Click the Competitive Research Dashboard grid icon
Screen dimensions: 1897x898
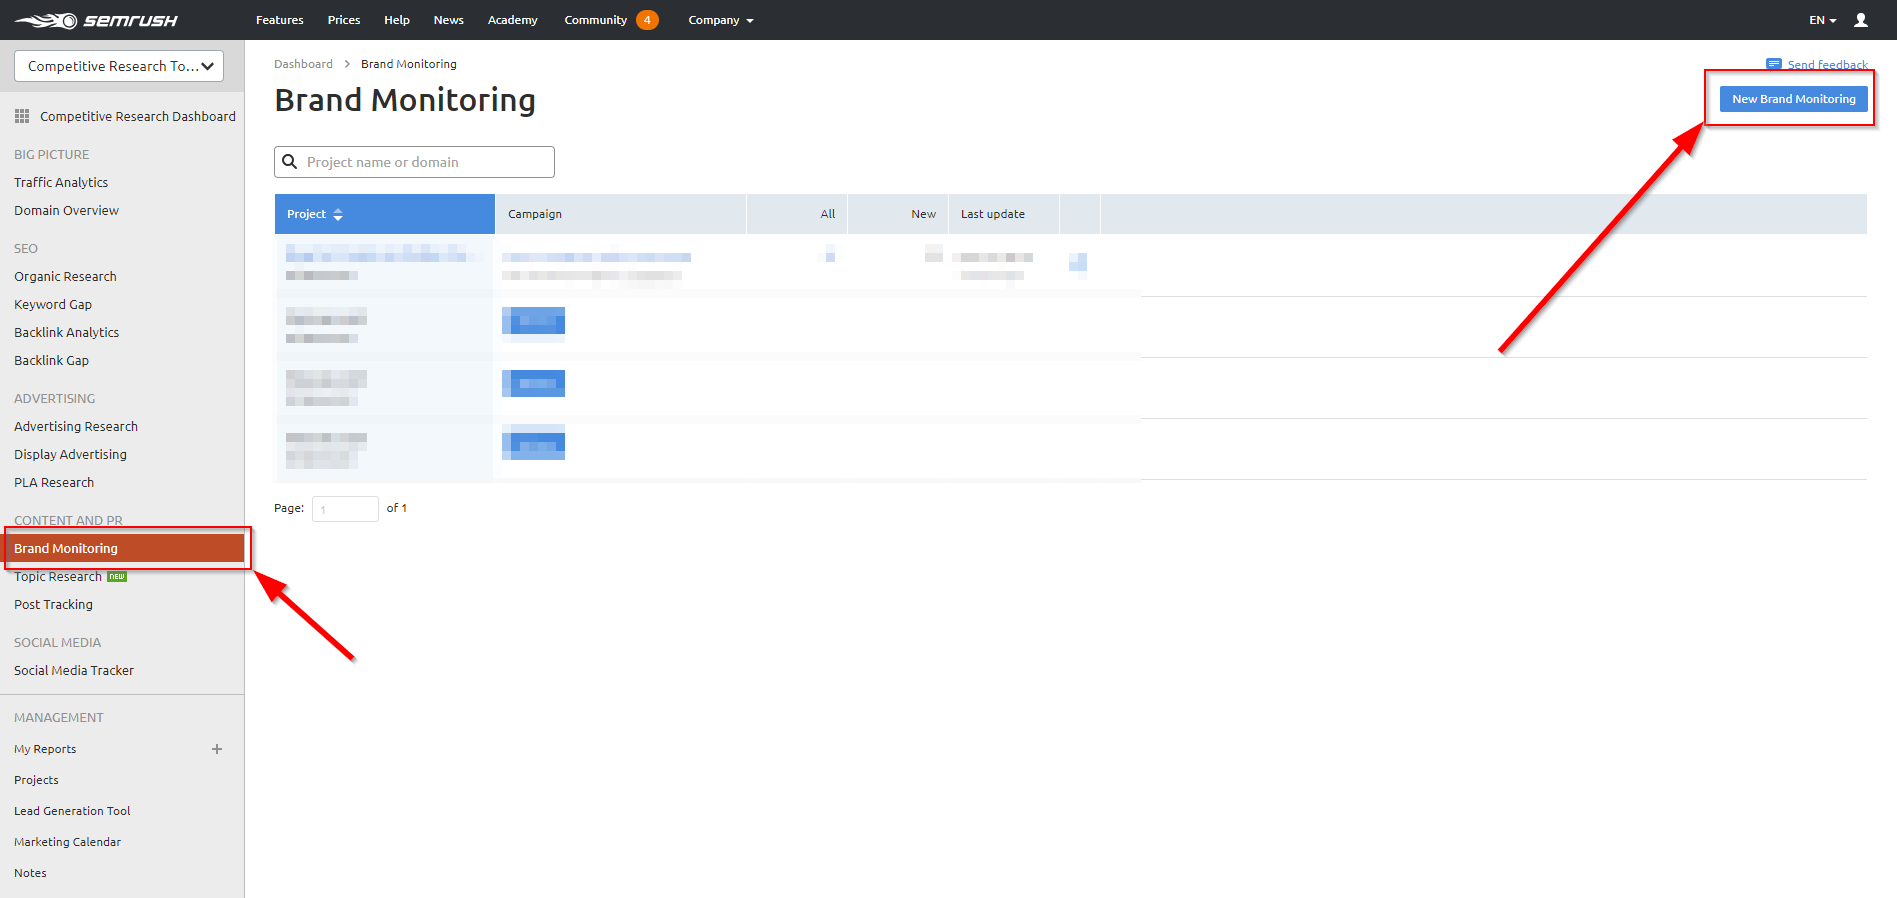coord(22,117)
